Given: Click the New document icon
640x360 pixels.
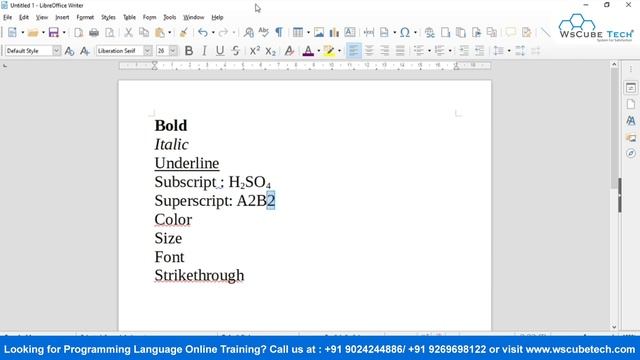Looking at the screenshot, I should pyautogui.click(x=12, y=33).
